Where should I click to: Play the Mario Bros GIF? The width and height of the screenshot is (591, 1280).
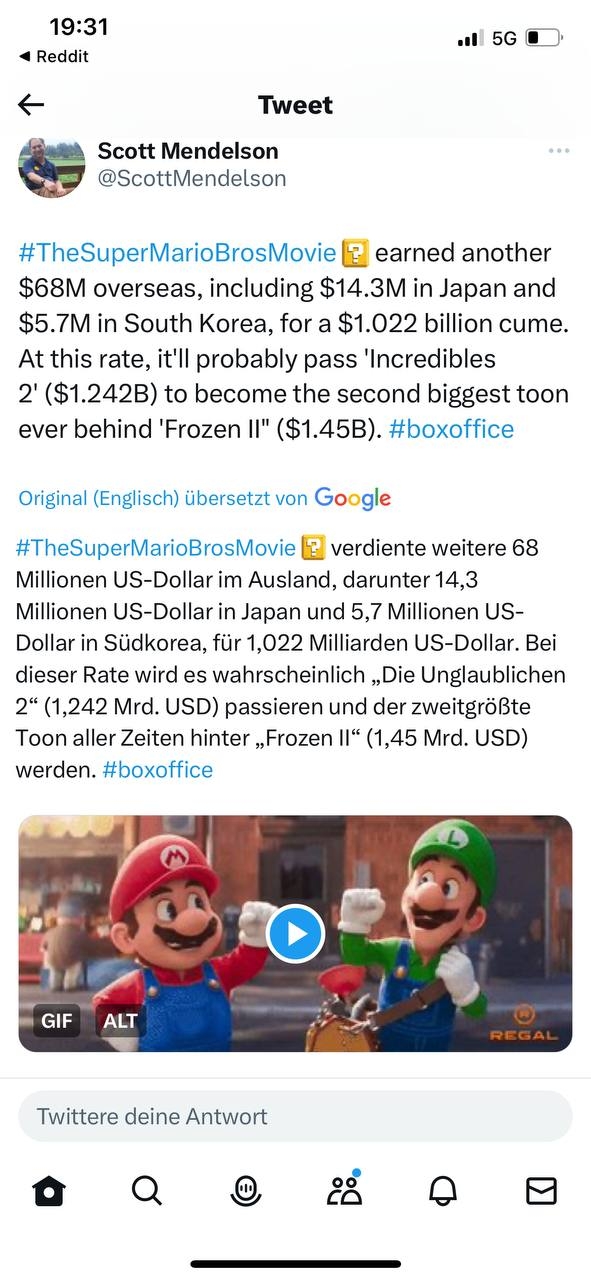tap(295, 933)
